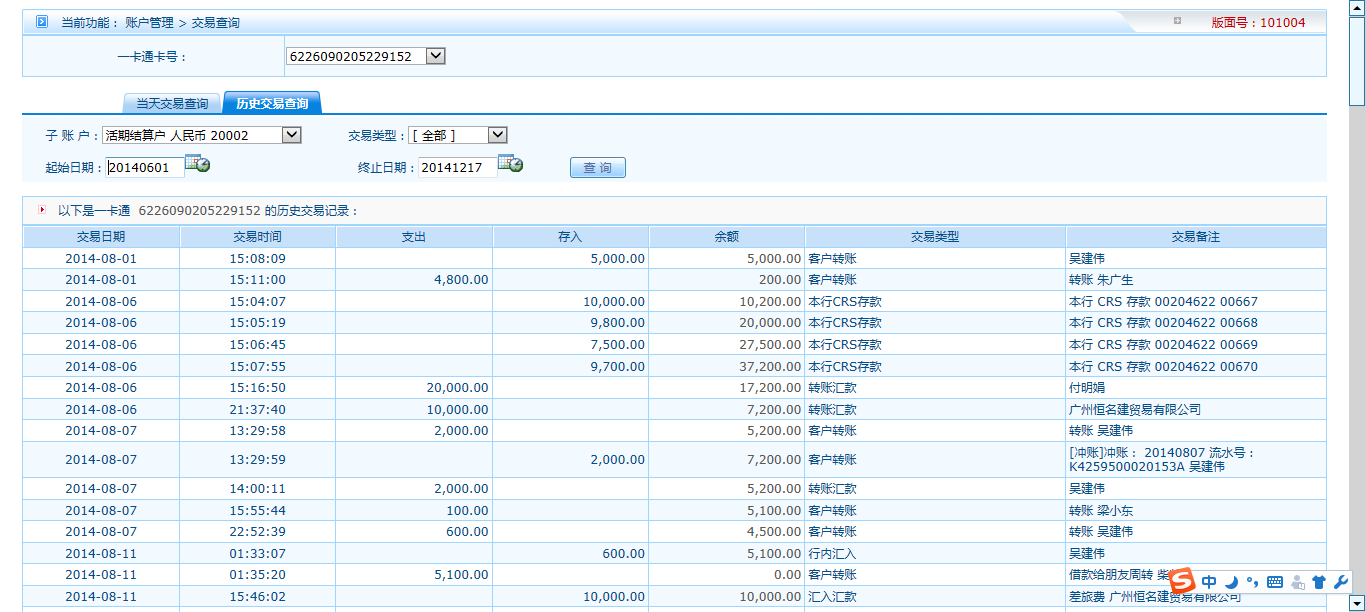Open Sogou wrench settings icon
1366x612 pixels.
coord(1341,582)
